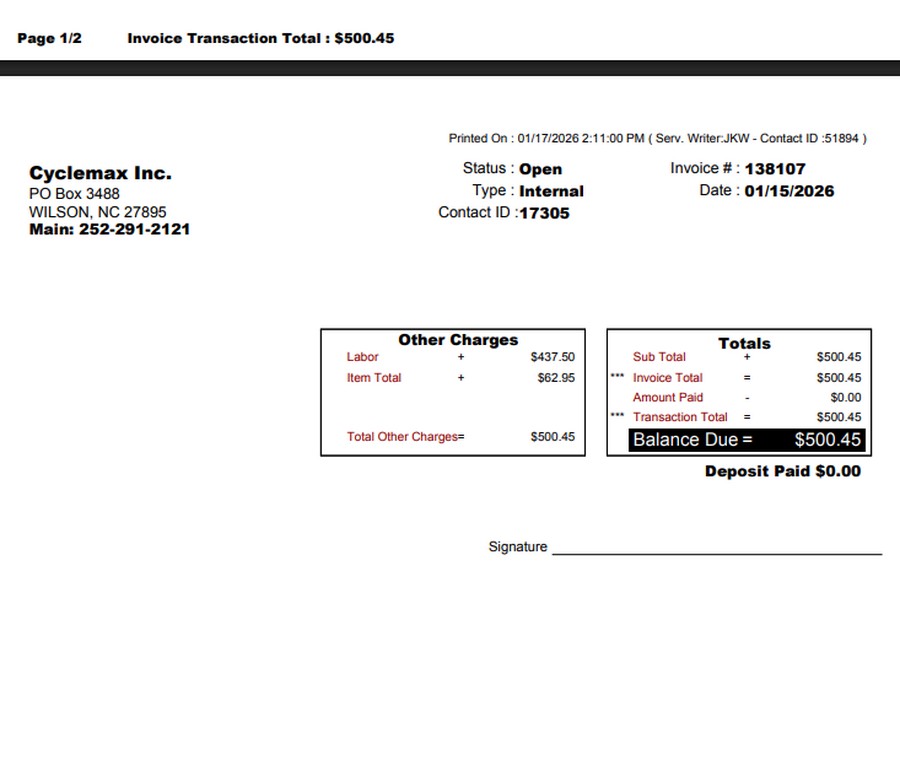Click the Invoice Total label
The width and height of the screenshot is (900, 780).
click(668, 378)
